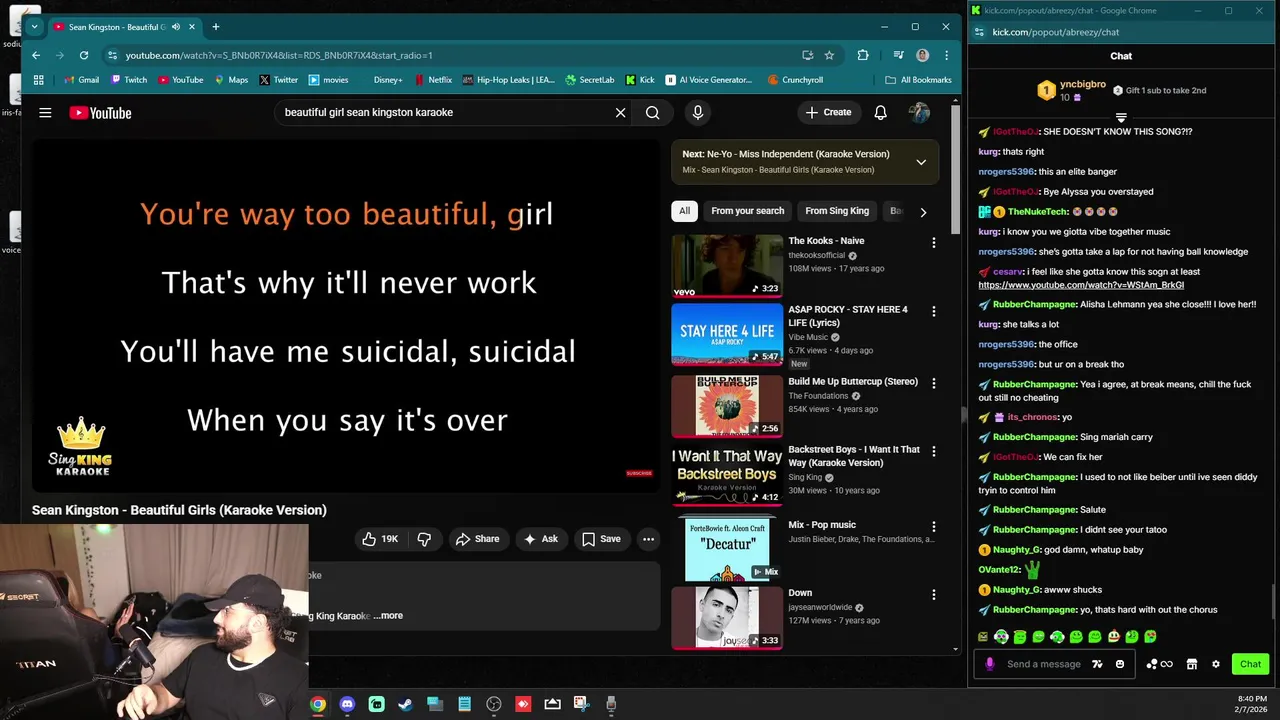Open OBS Studio from the taskbar
This screenshot has height=720, width=1280.
pyautogui.click(x=494, y=704)
